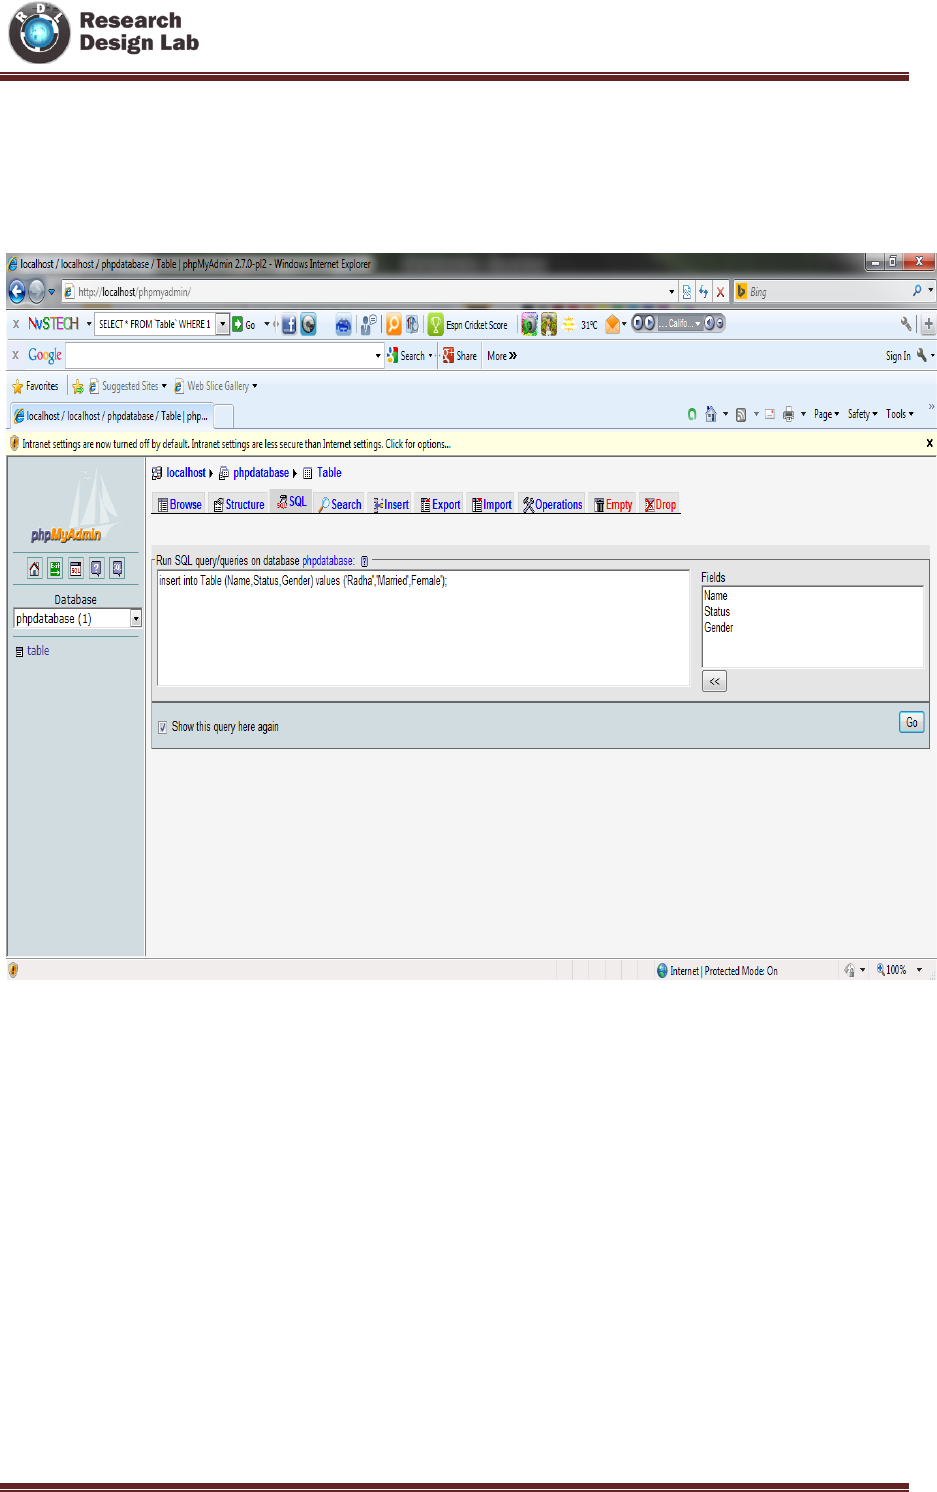
Task: Click the phpdatabase breadcrumb link
Action: 261,473
